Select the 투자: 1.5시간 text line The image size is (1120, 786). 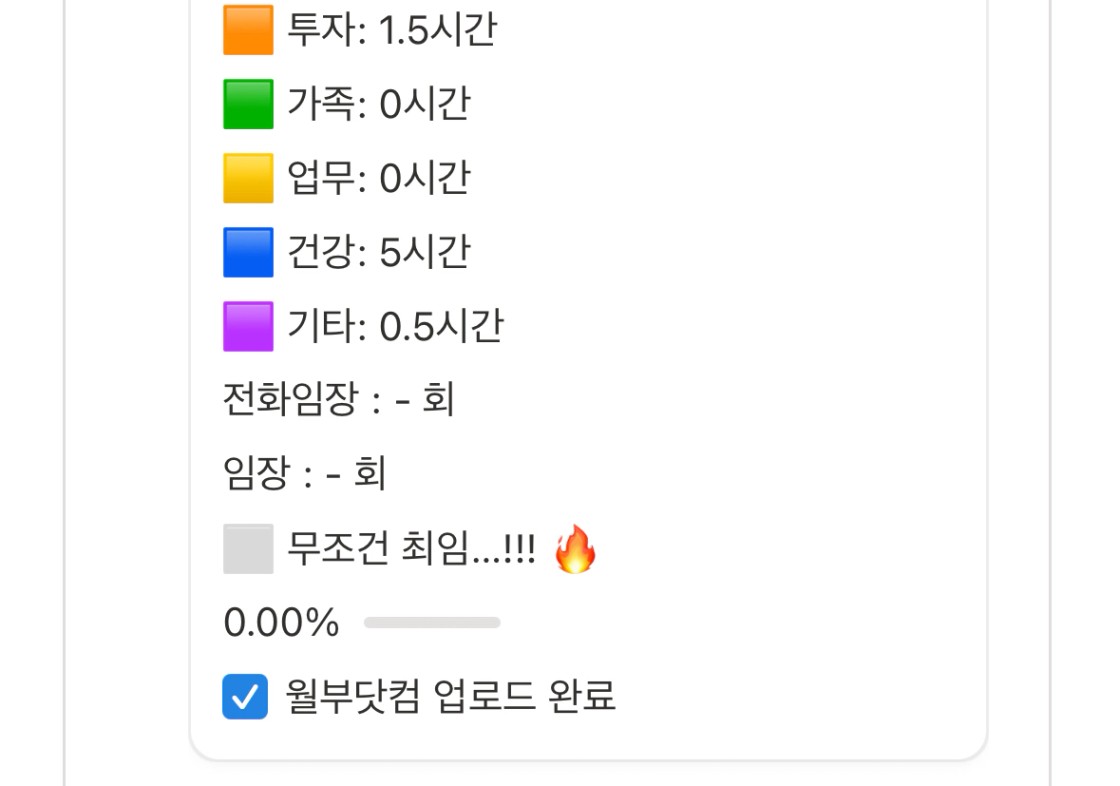391,30
